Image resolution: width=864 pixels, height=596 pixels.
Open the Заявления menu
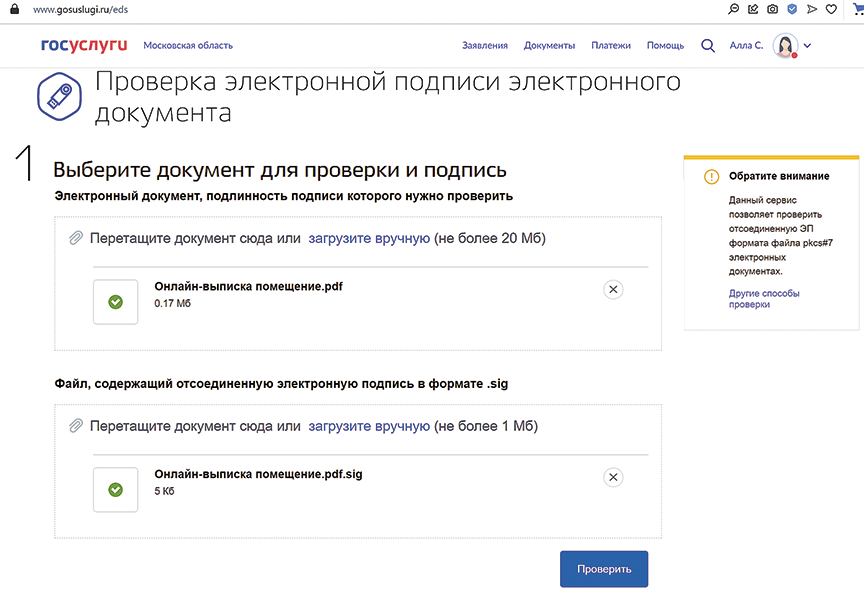(484, 46)
